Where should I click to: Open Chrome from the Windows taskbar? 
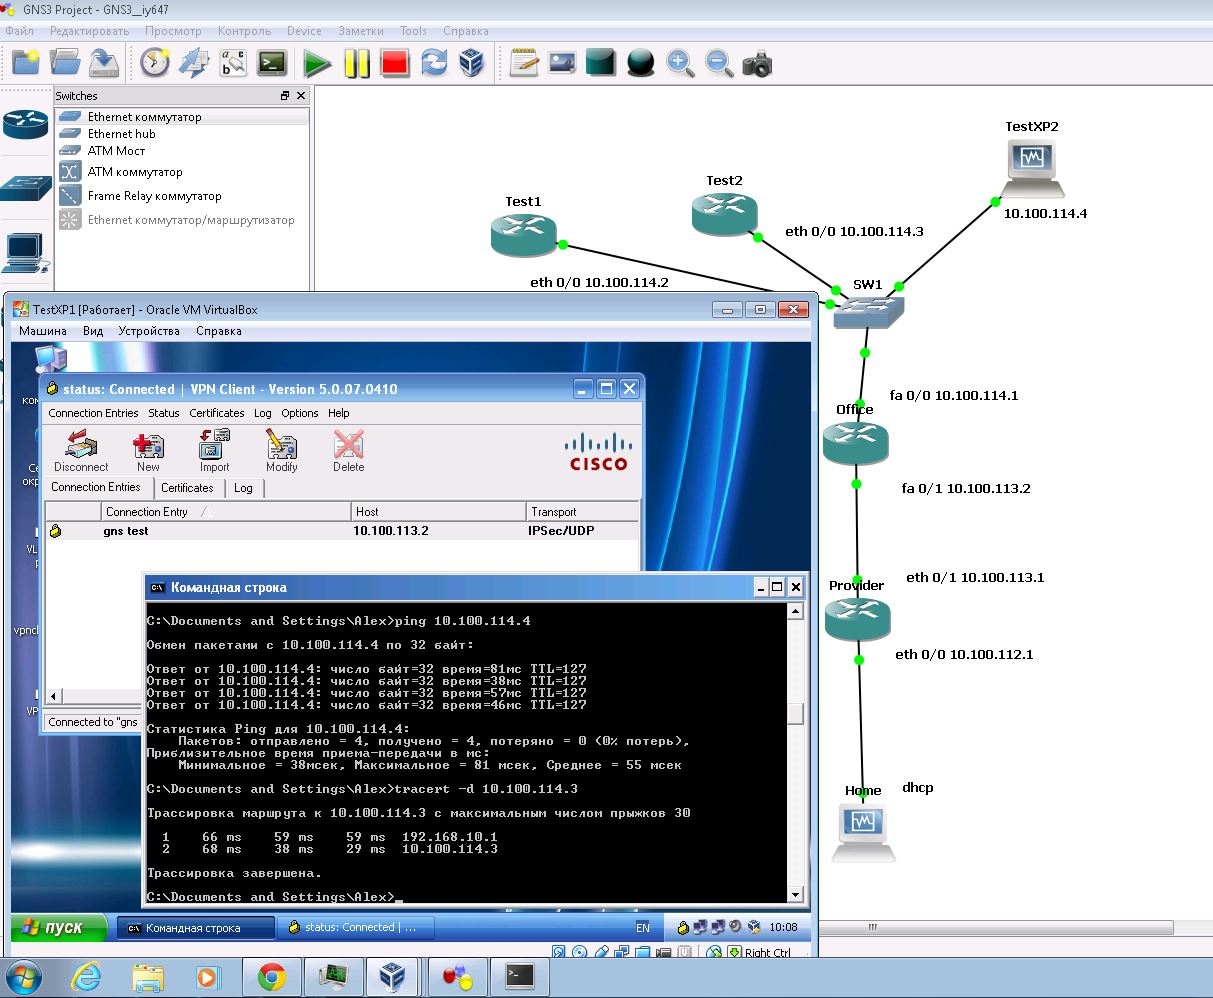tap(271, 977)
